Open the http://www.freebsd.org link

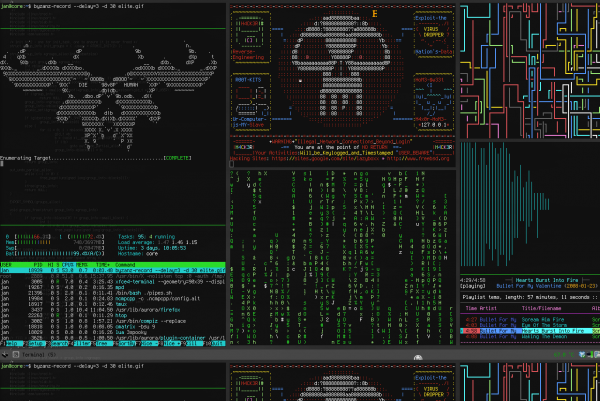(418, 158)
